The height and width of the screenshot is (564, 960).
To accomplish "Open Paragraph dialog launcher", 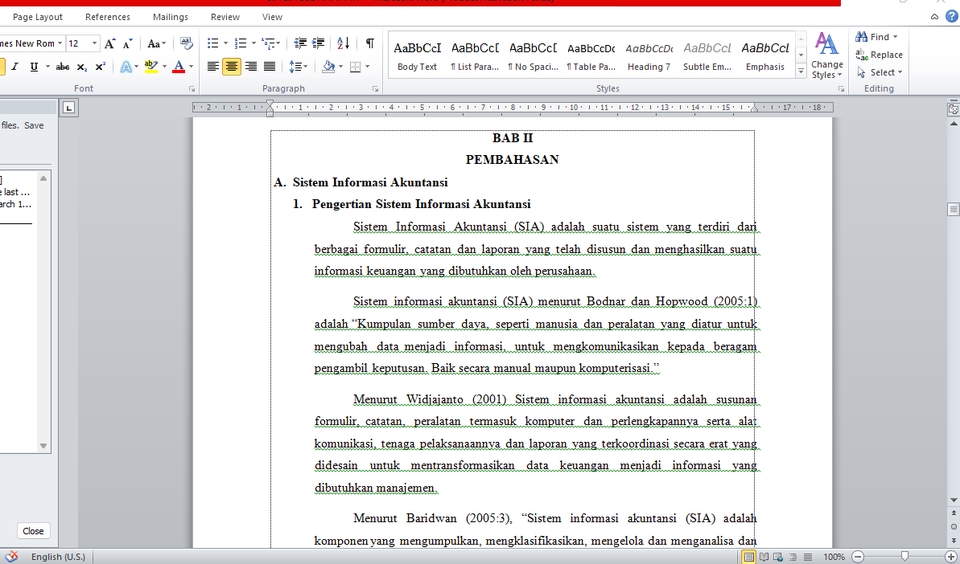I will [375, 89].
